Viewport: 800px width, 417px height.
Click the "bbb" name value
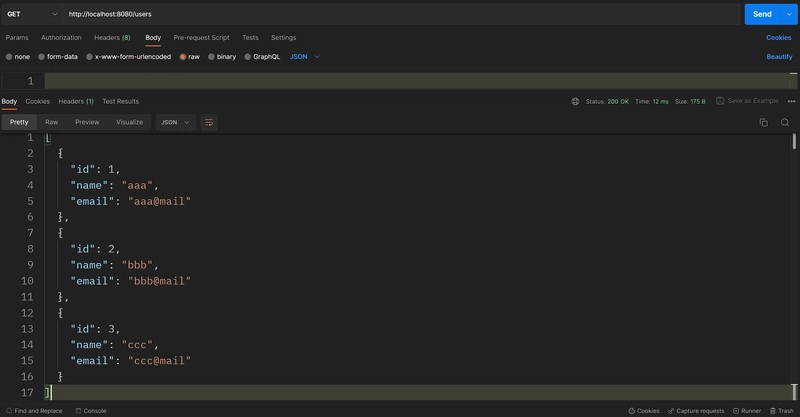tap(137, 265)
